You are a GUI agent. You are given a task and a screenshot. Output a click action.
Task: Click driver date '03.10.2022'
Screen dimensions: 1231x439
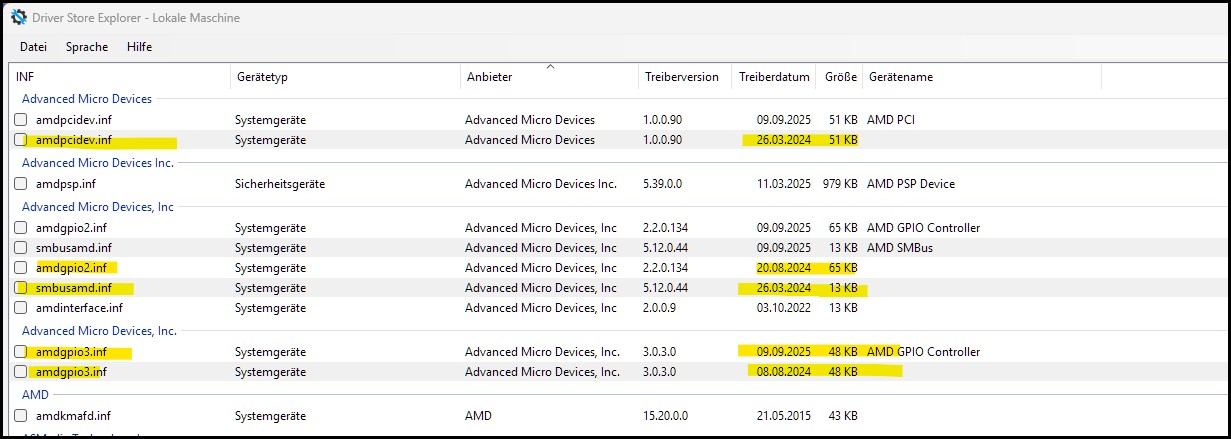tap(786, 308)
